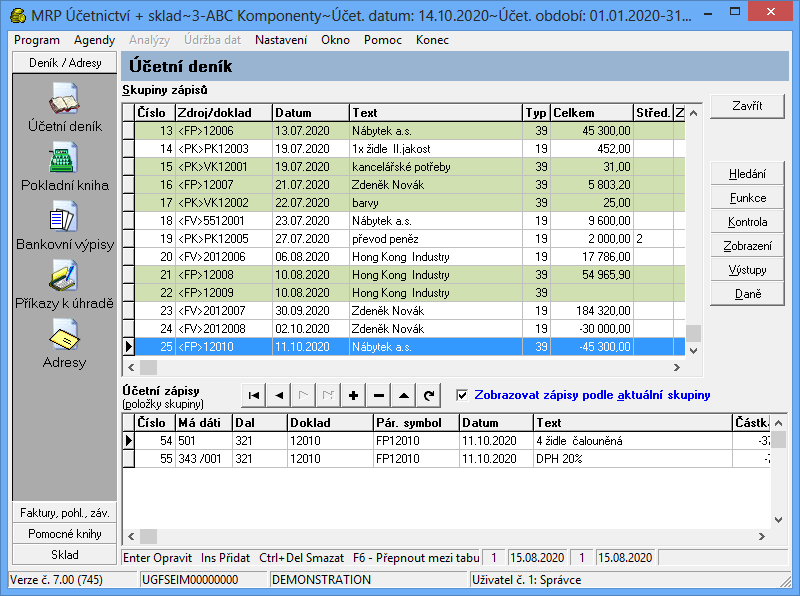Click the previous record arrow button
Image resolution: width=800 pixels, height=596 pixels.
(279, 396)
